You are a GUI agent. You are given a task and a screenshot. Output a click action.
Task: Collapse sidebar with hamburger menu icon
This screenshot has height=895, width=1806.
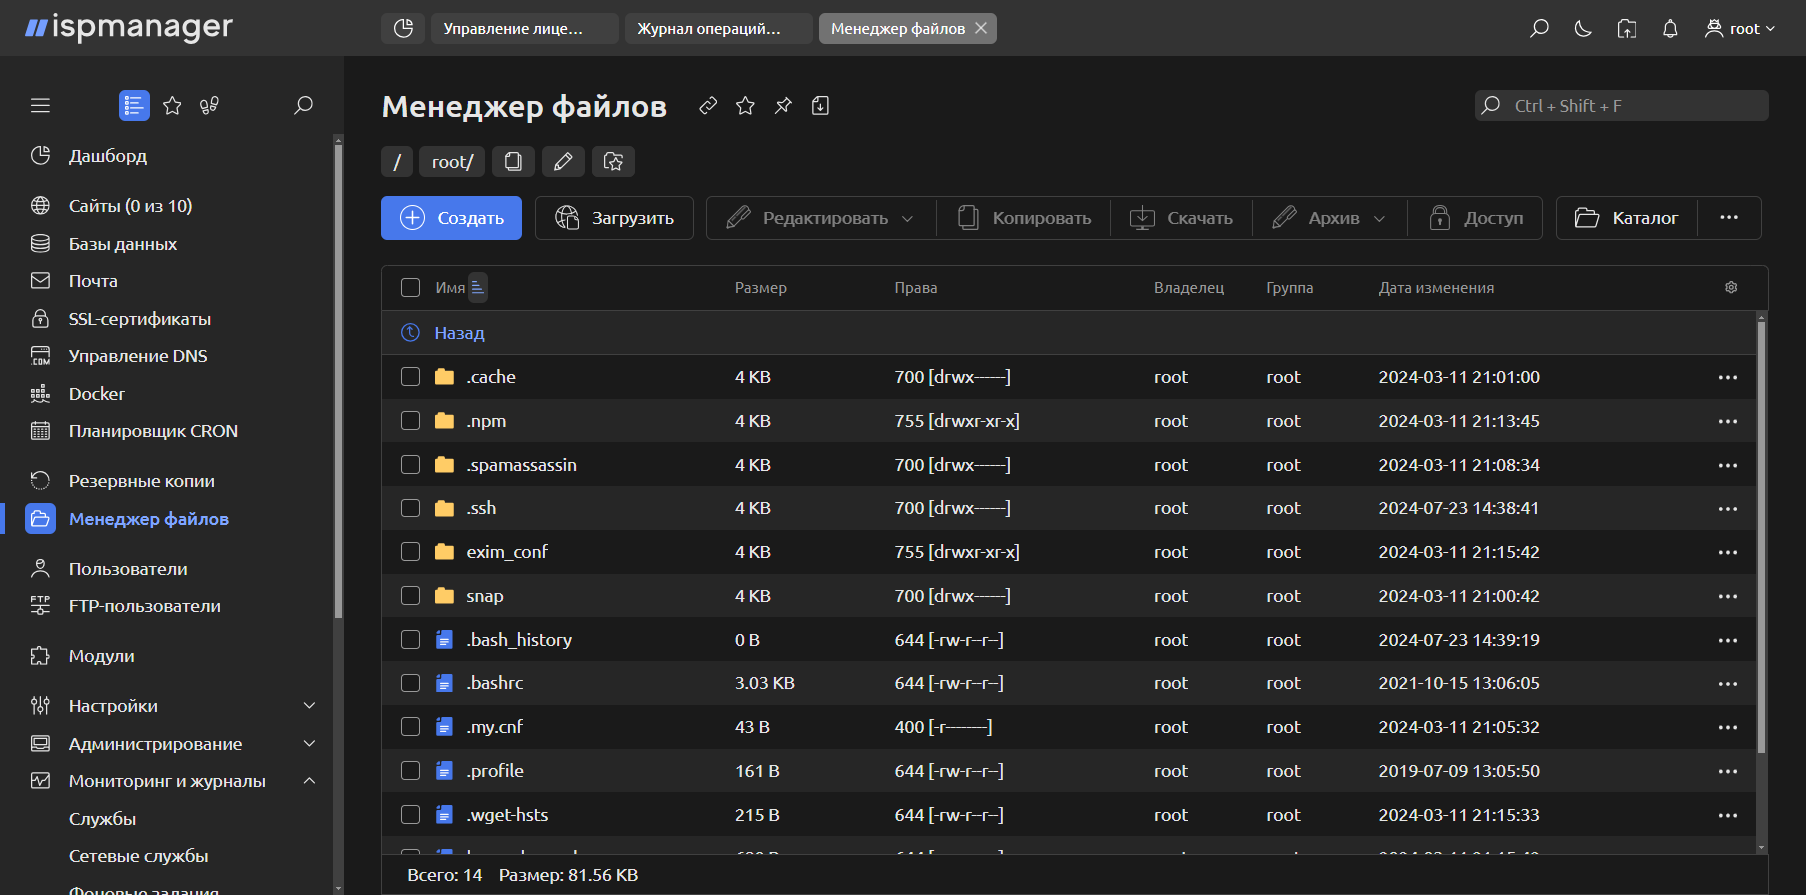pyautogui.click(x=40, y=105)
